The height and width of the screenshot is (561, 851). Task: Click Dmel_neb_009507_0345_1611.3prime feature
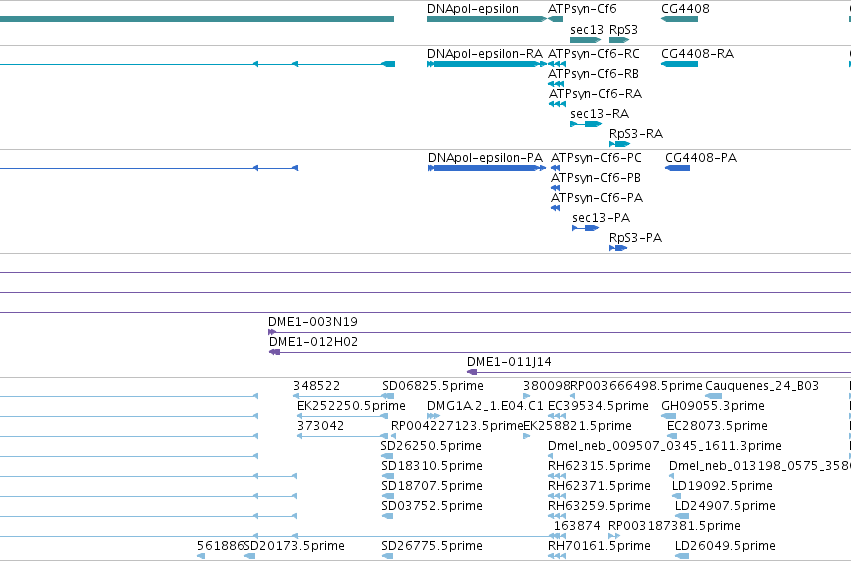664,446
